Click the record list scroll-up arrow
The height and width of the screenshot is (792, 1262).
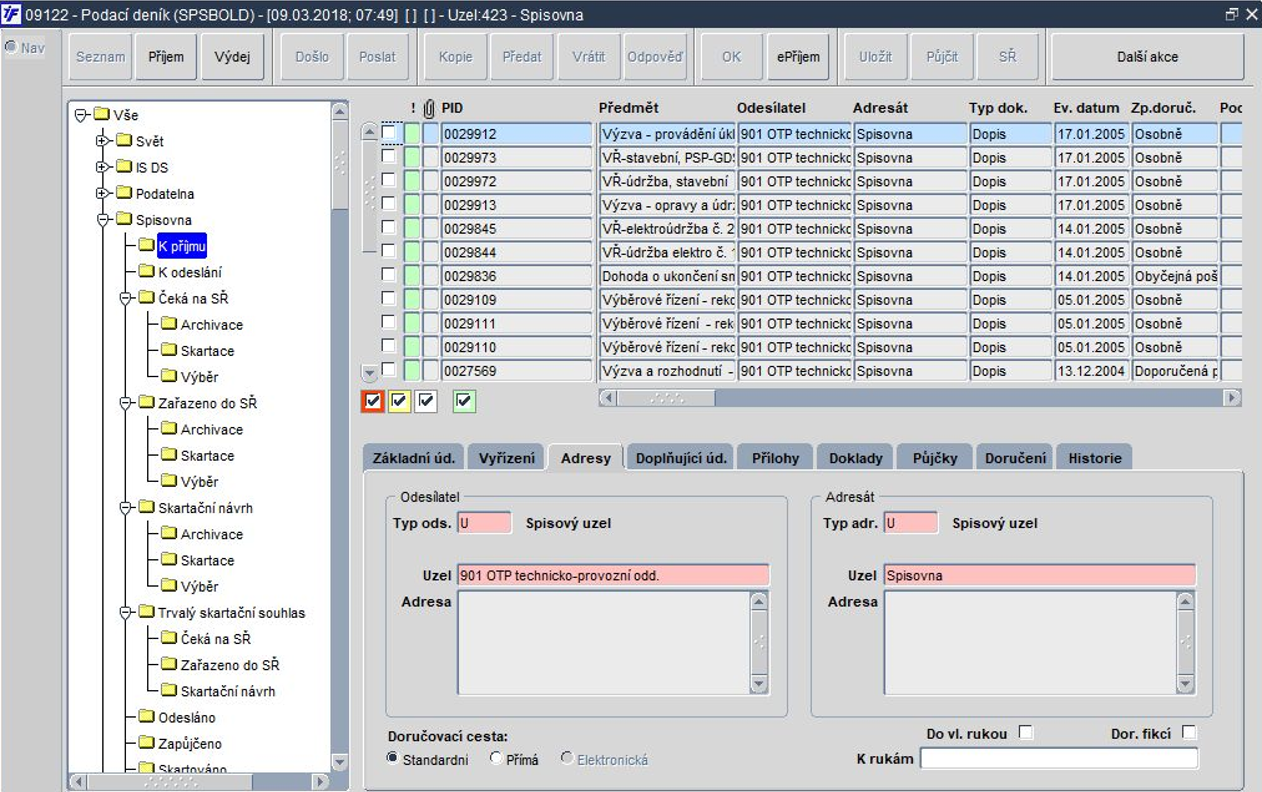pos(370,131)
